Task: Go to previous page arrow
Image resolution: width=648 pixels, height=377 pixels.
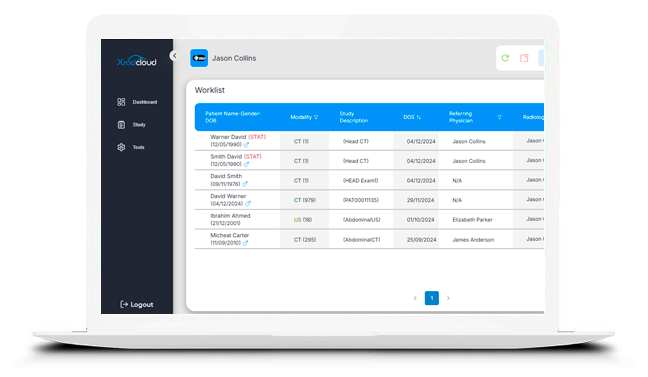Action: tap(415, 298)
